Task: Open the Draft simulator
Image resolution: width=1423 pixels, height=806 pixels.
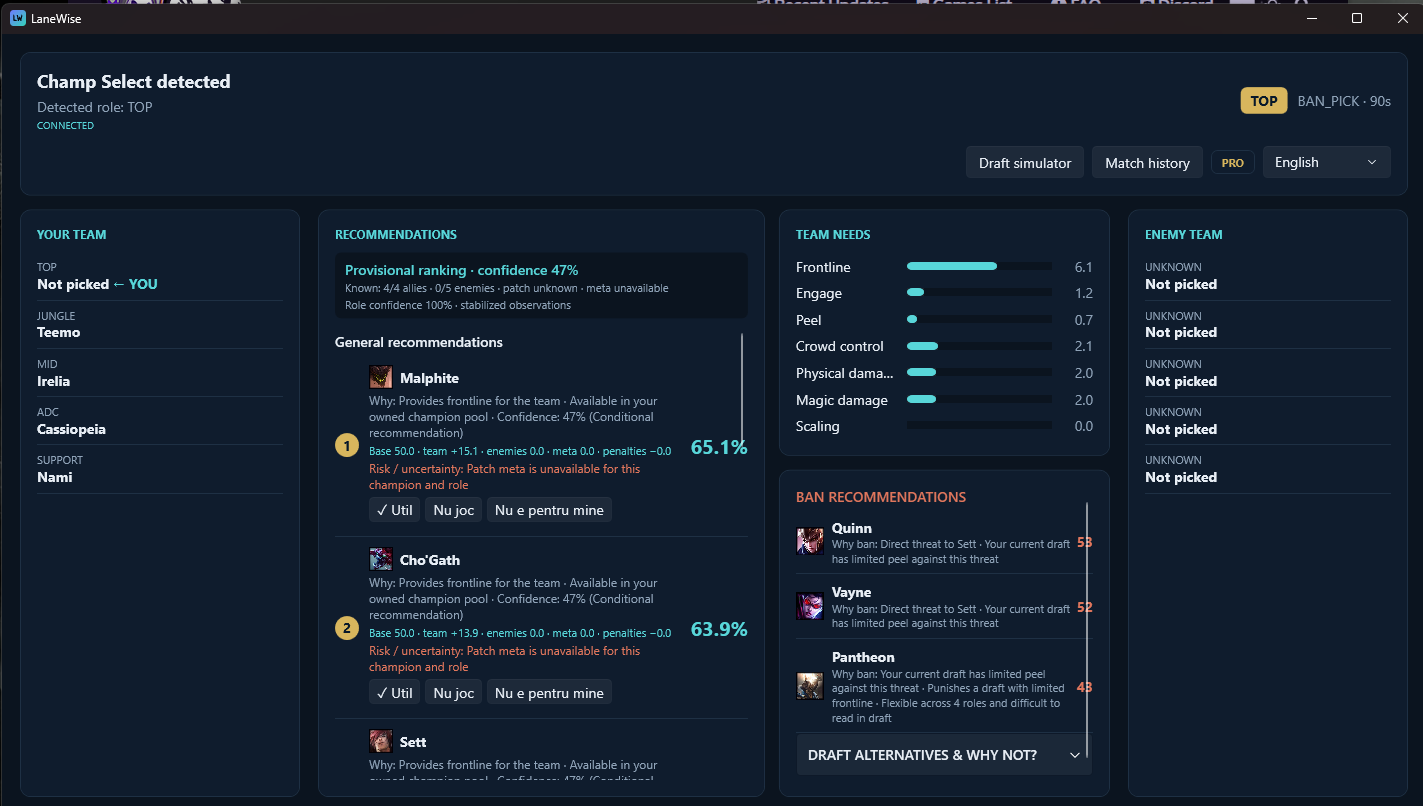Action: [x=1025, y=162]
